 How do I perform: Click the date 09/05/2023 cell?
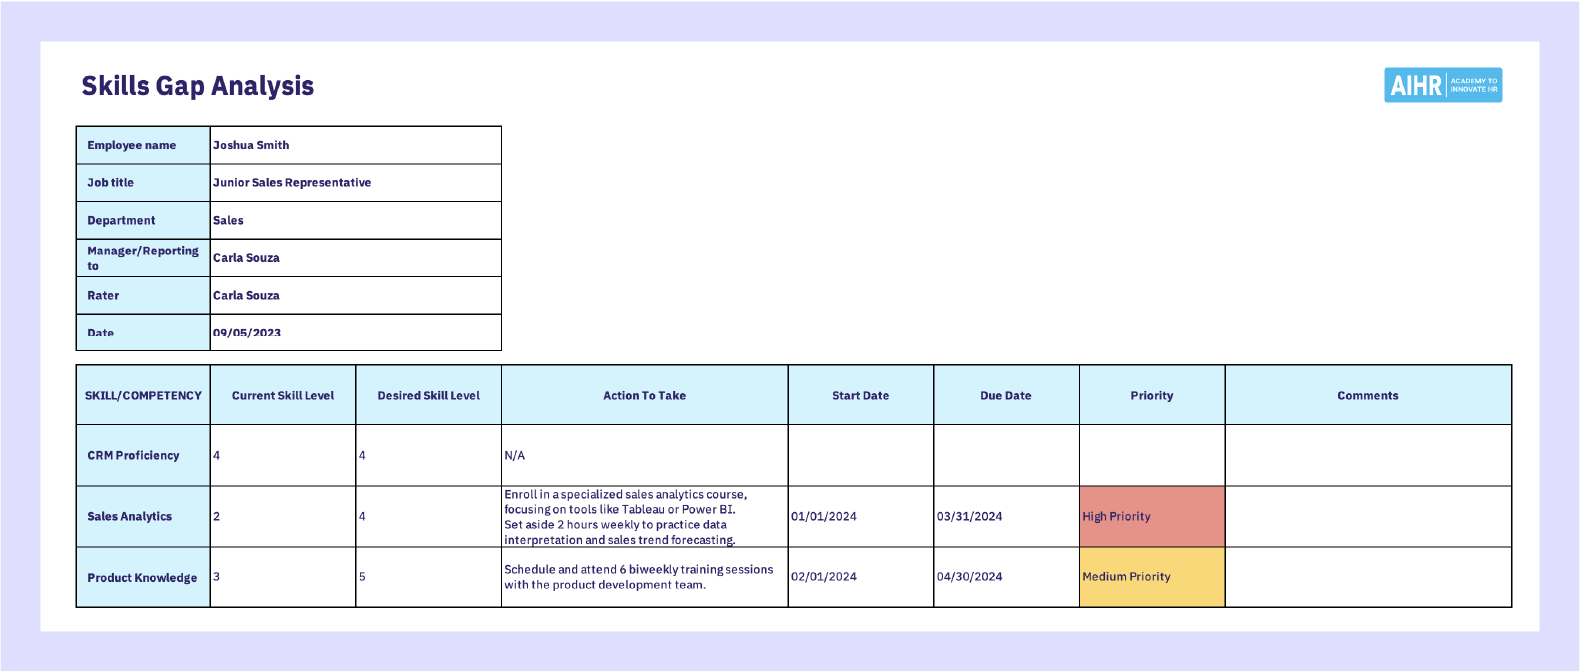355,333
